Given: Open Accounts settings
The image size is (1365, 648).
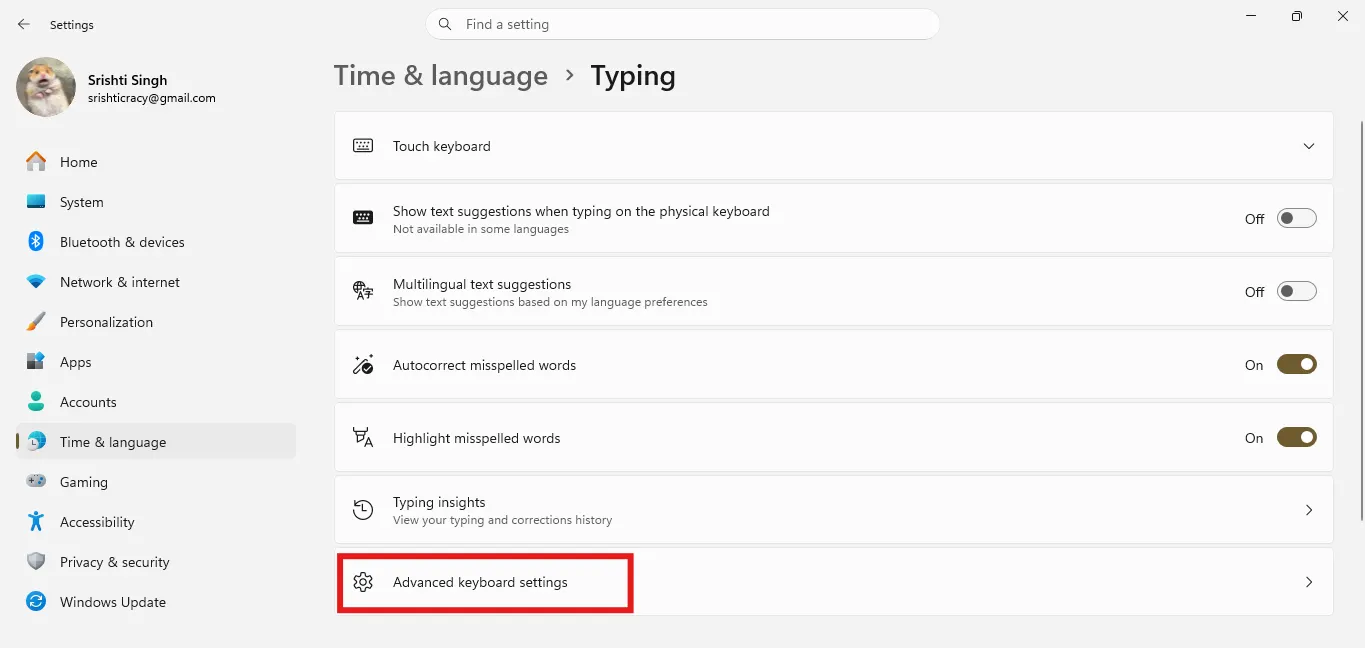Looking at the screenshot, I should 156,402.
